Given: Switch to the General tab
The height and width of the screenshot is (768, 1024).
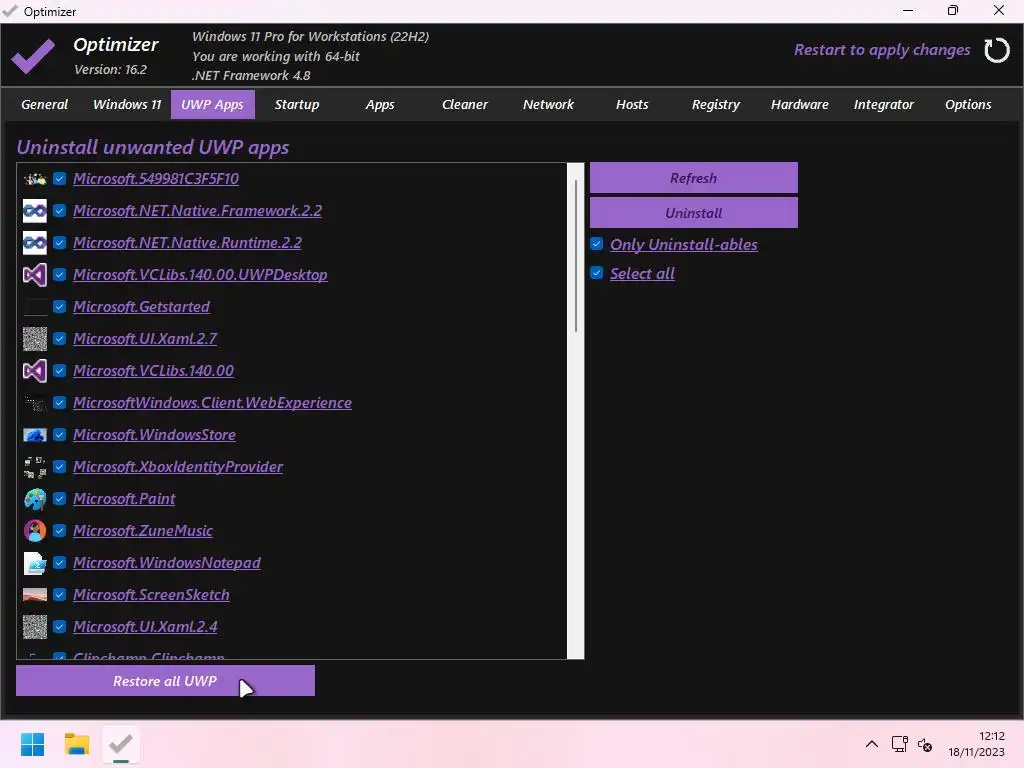Looking at the screenshot, I should coord(44,104).
